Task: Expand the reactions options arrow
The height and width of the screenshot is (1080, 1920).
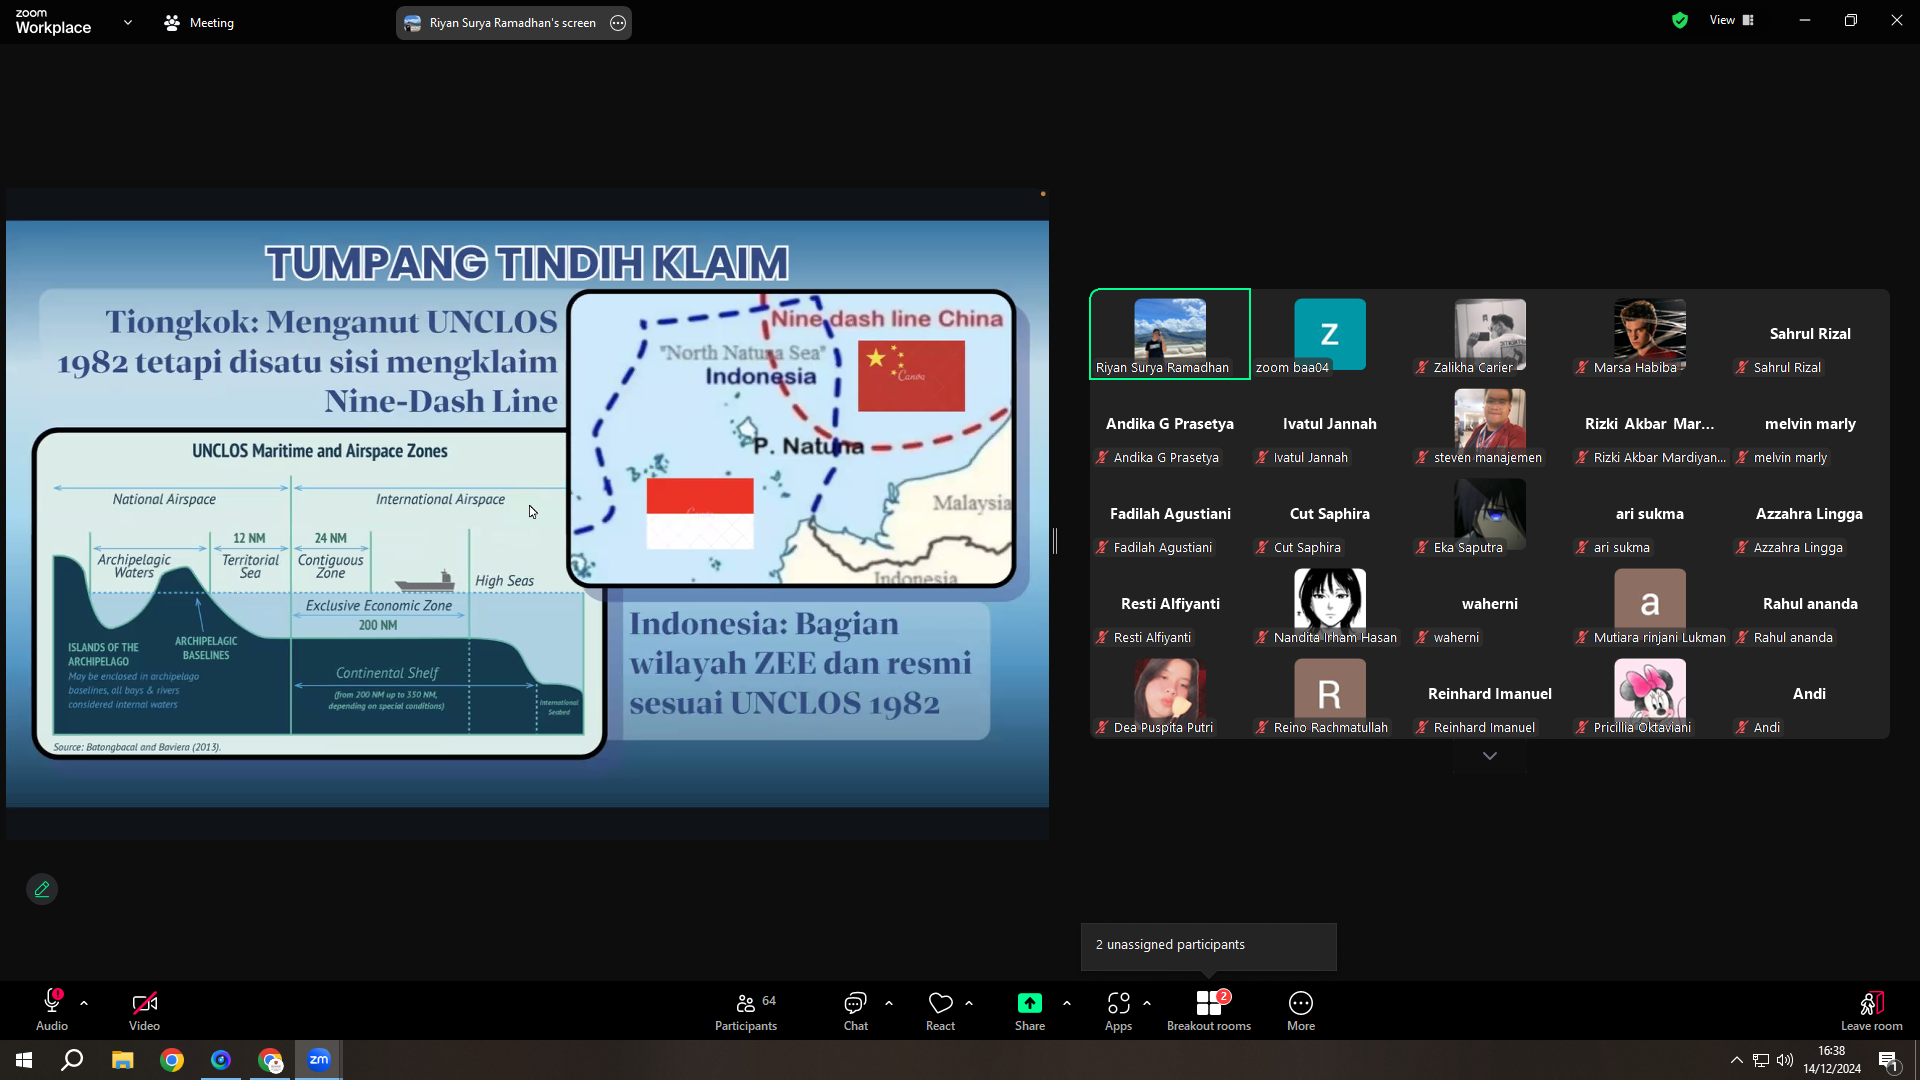Action: click(969, 1002)
